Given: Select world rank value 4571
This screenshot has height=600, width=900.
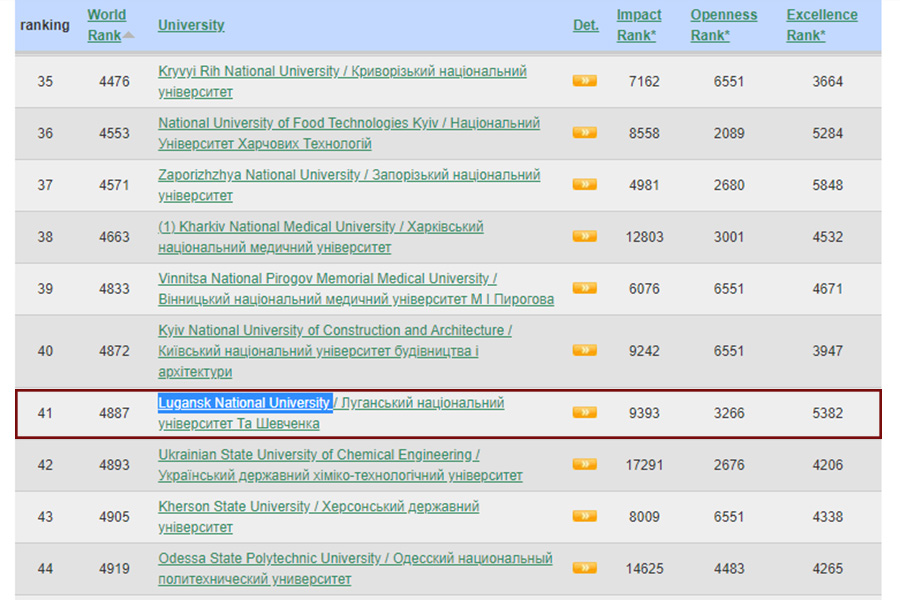Looking at the screenshot, I should tap(114, 185).
